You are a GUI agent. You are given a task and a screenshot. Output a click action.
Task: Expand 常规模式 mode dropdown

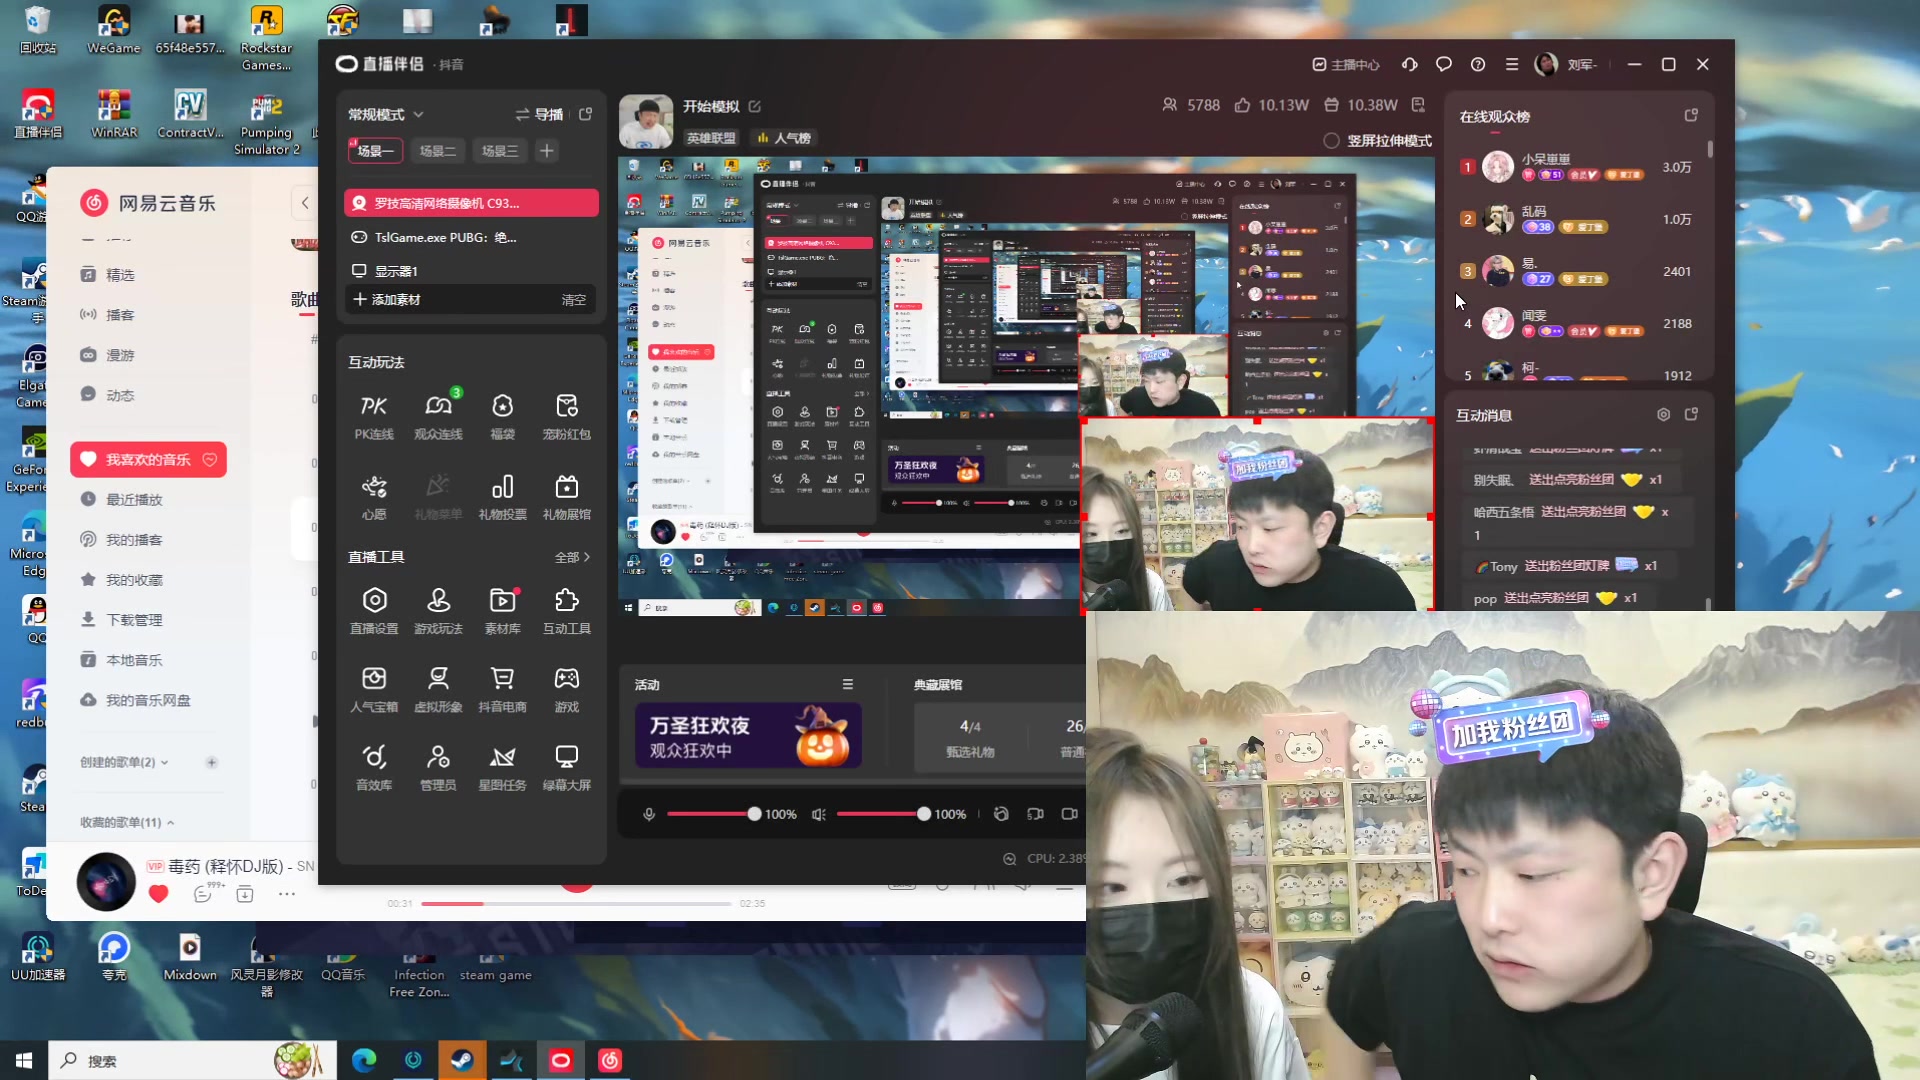pos(385,114)
